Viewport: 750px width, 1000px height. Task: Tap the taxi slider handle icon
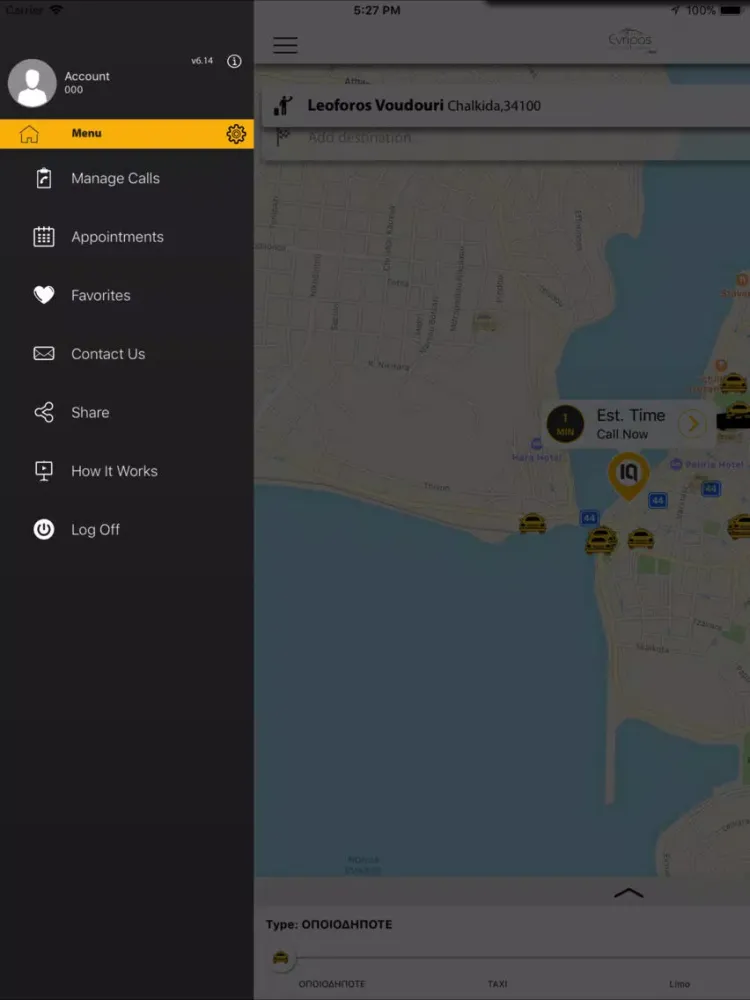(x=281, y=958)
